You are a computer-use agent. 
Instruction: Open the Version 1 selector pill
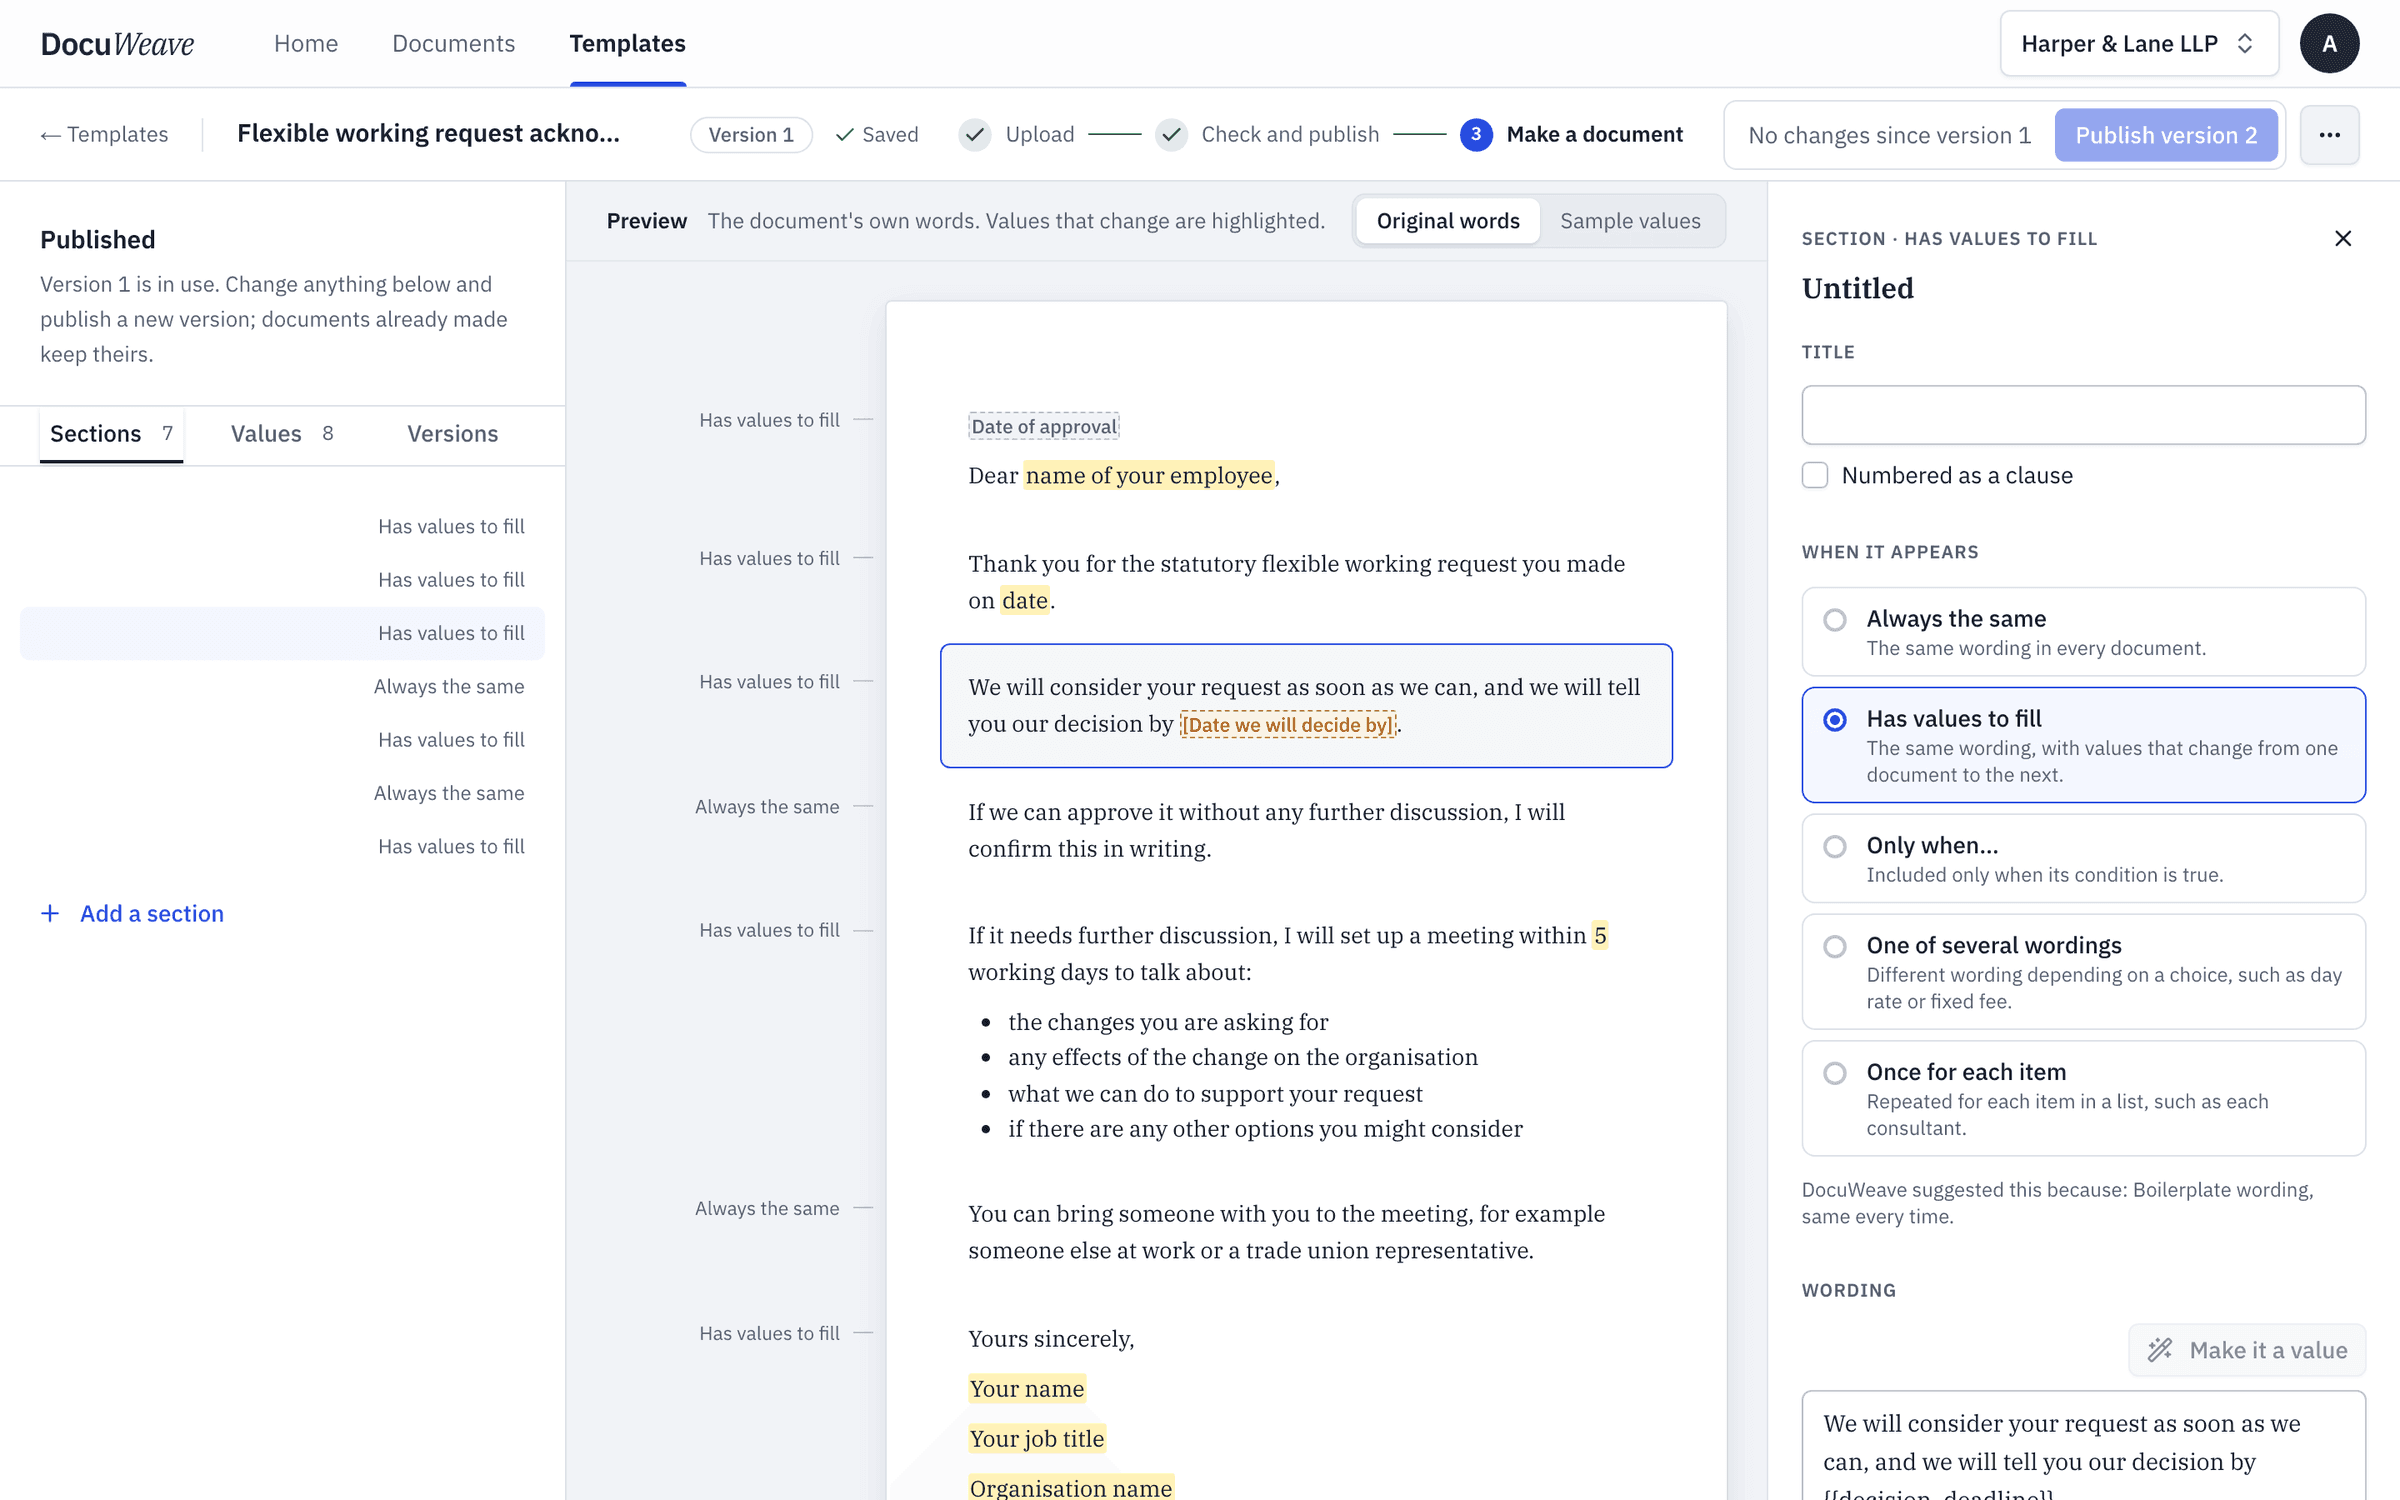(x=751, y=135)
